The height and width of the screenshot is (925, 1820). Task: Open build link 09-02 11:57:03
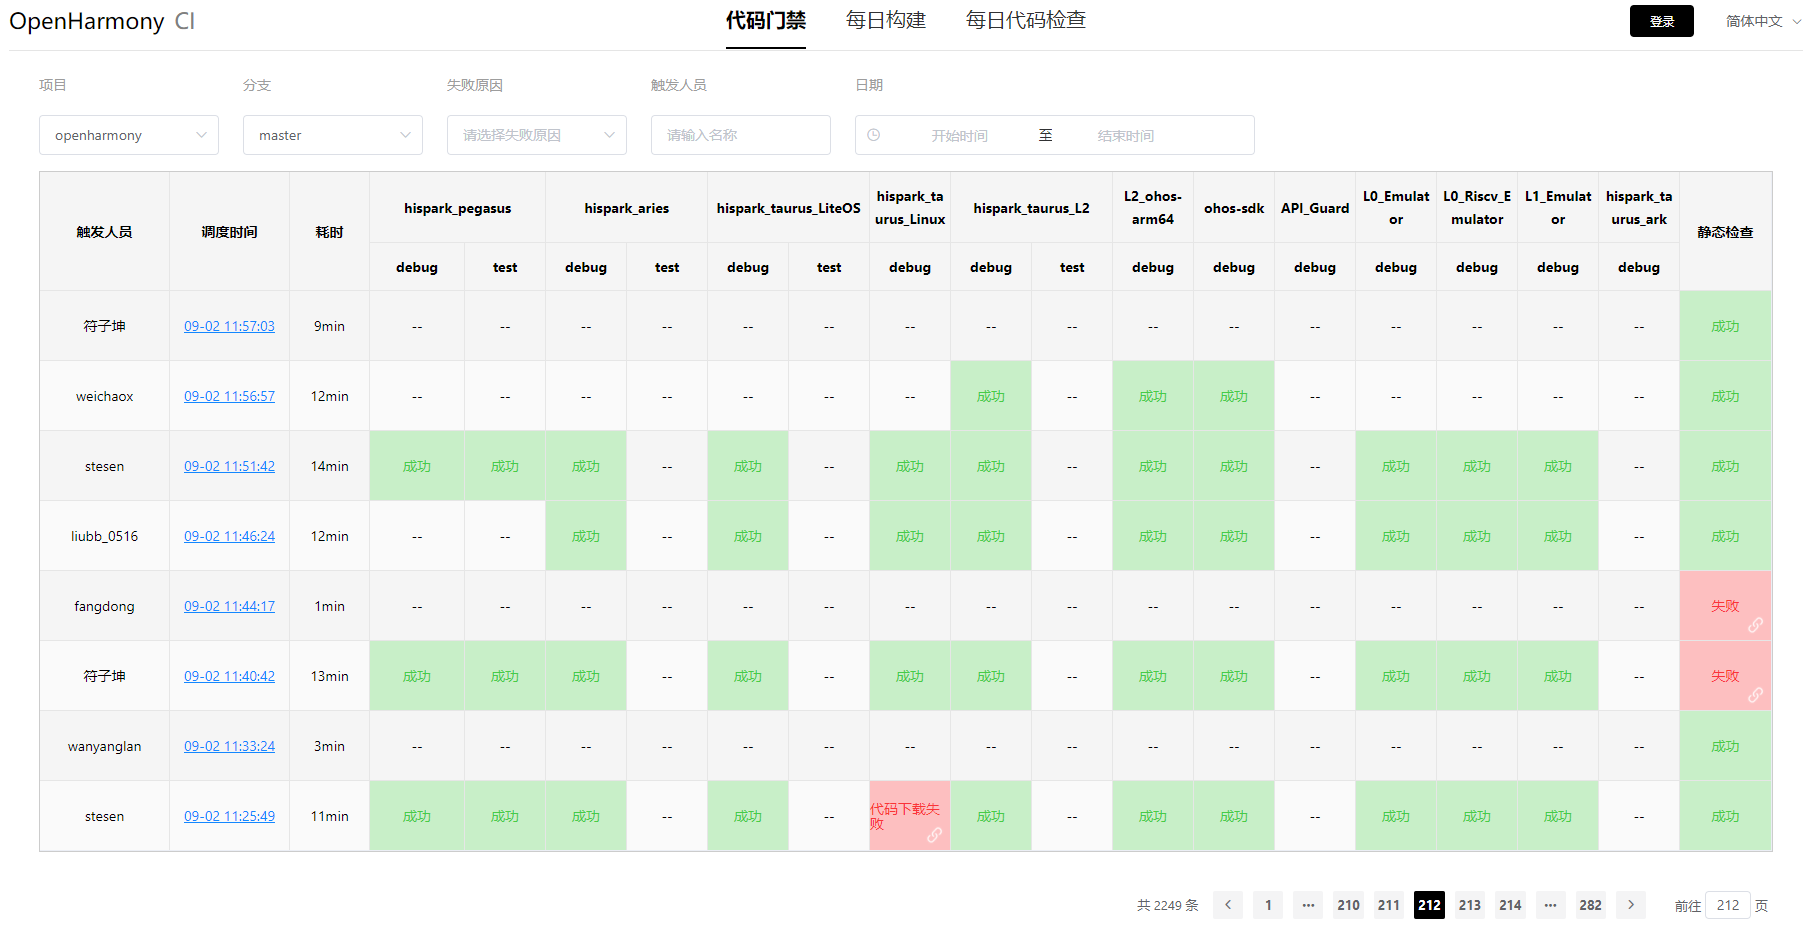(x=229, y=326)
